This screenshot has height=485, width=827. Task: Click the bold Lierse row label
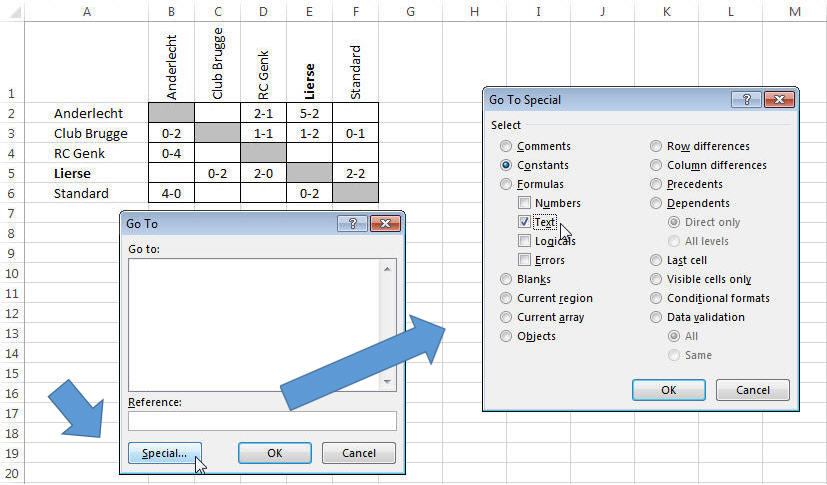tap(72, 173)
